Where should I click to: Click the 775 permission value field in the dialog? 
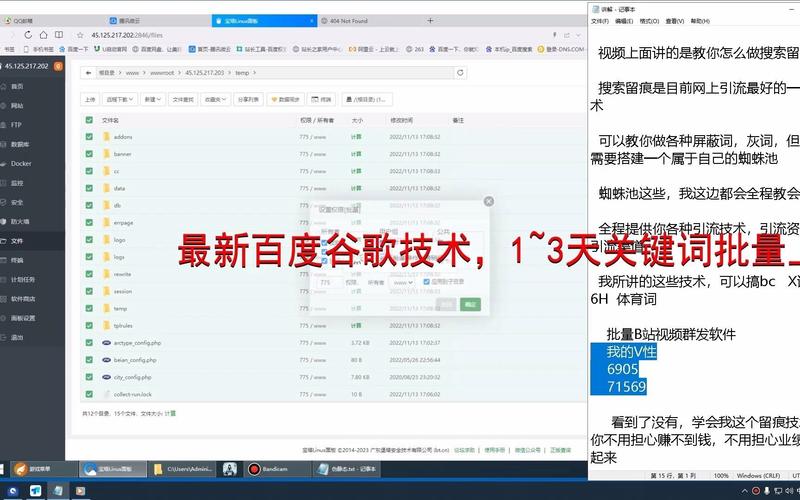329,282
